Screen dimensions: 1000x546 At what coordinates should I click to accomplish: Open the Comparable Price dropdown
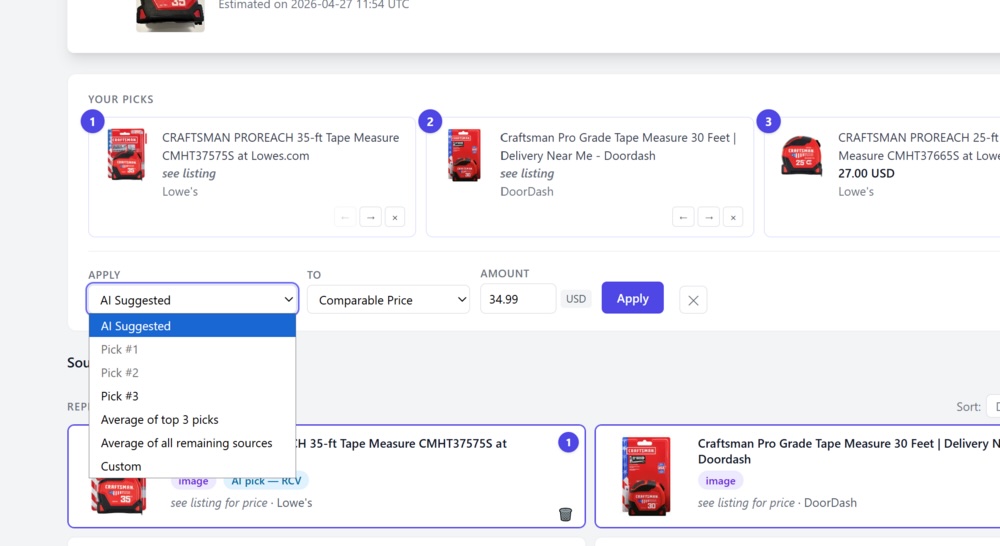tap(388, 300)
